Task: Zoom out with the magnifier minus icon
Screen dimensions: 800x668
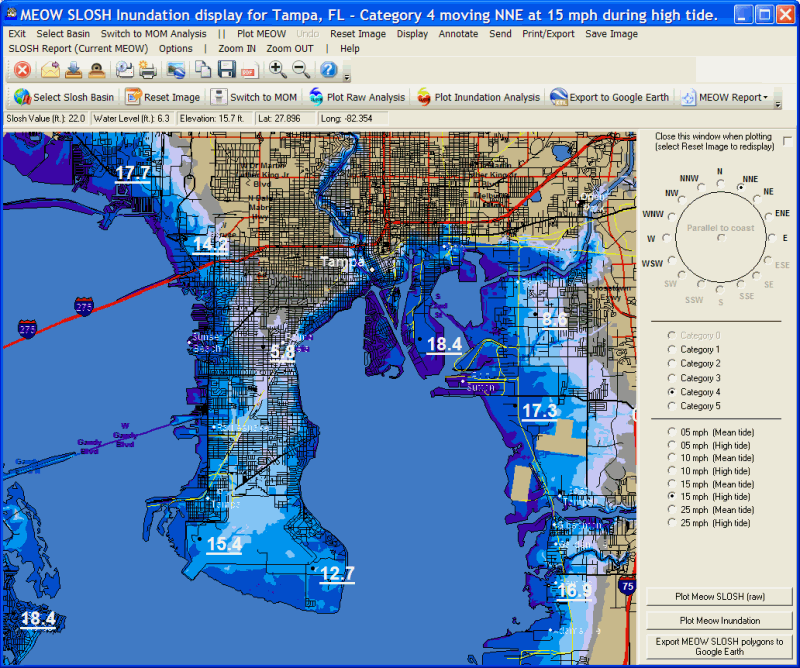Action: [x=301, y=70]
